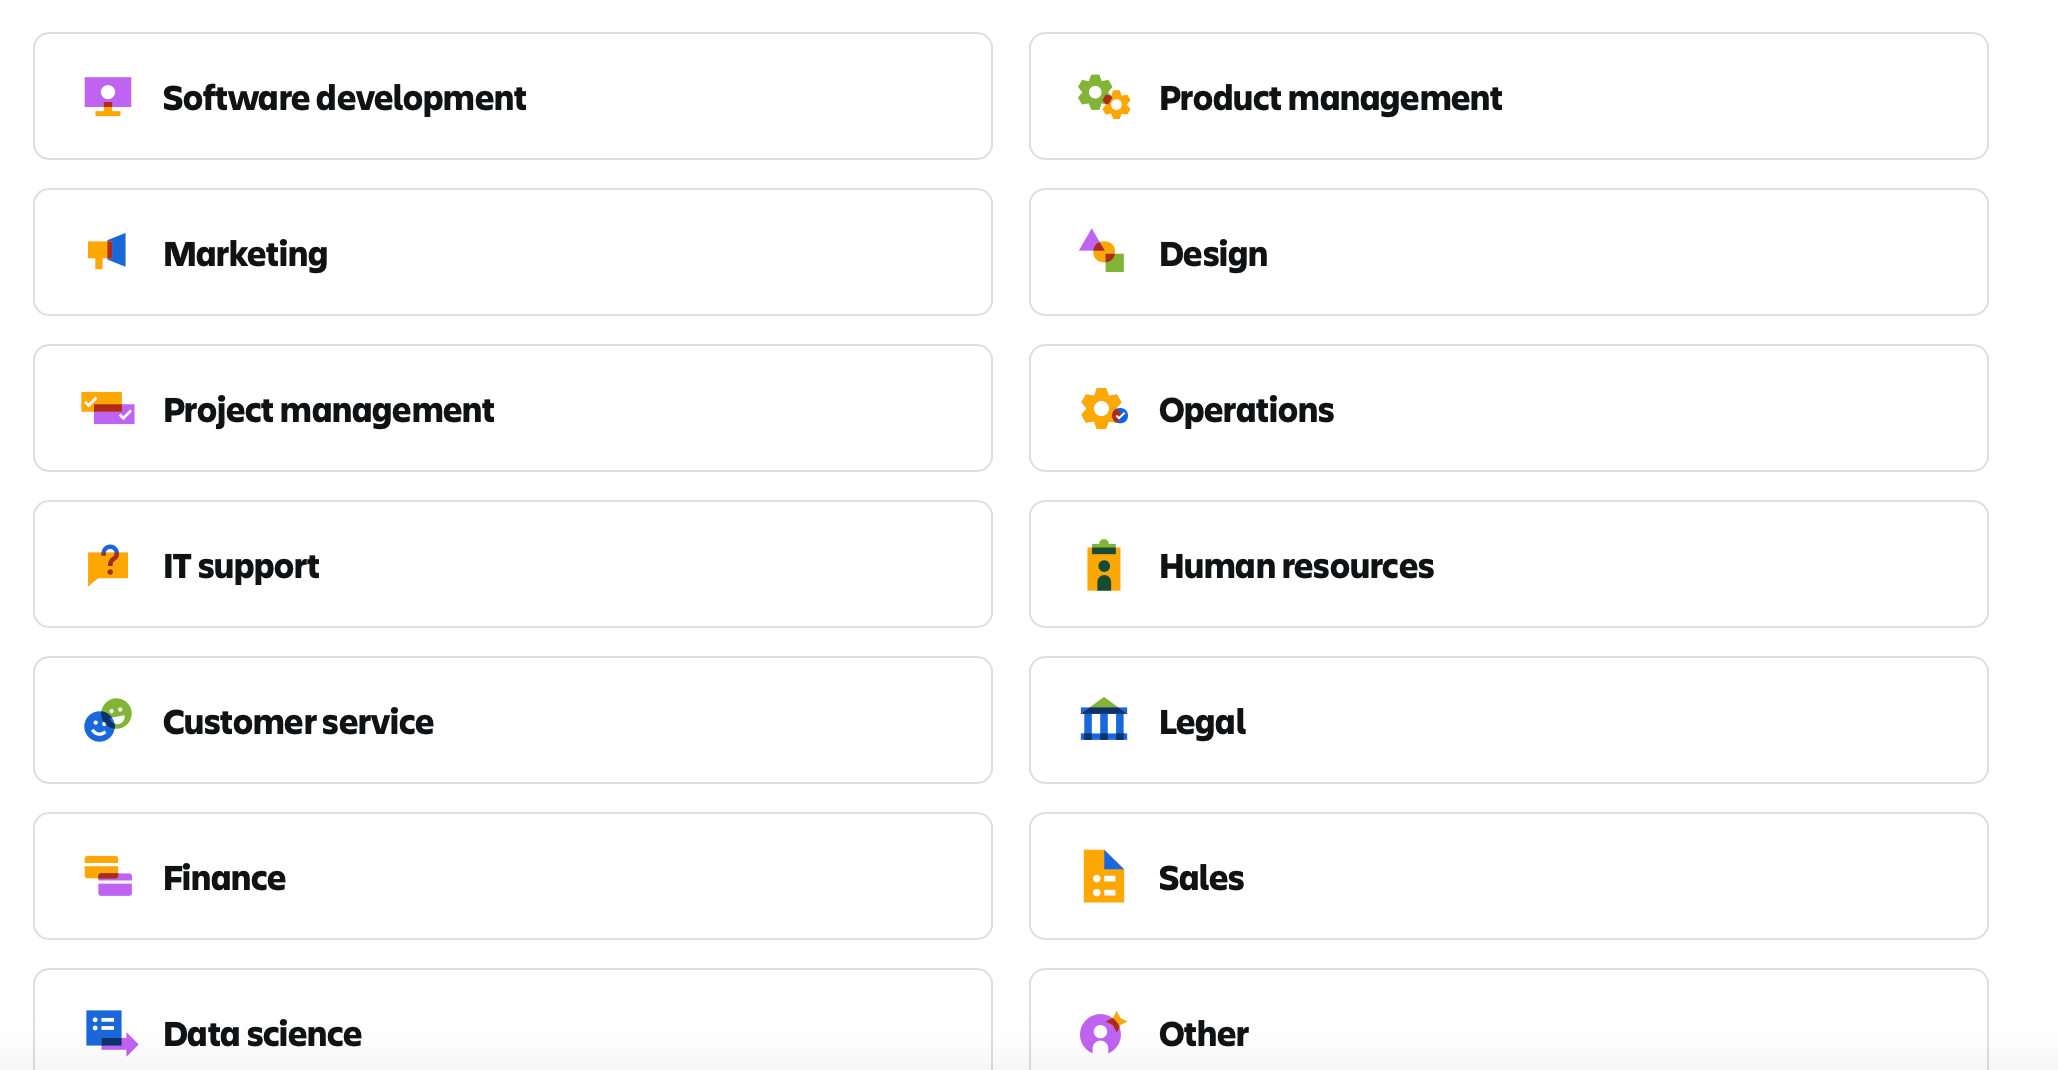
Task: Click the Product management gears icon
Action: click(x=1104, y=97)
